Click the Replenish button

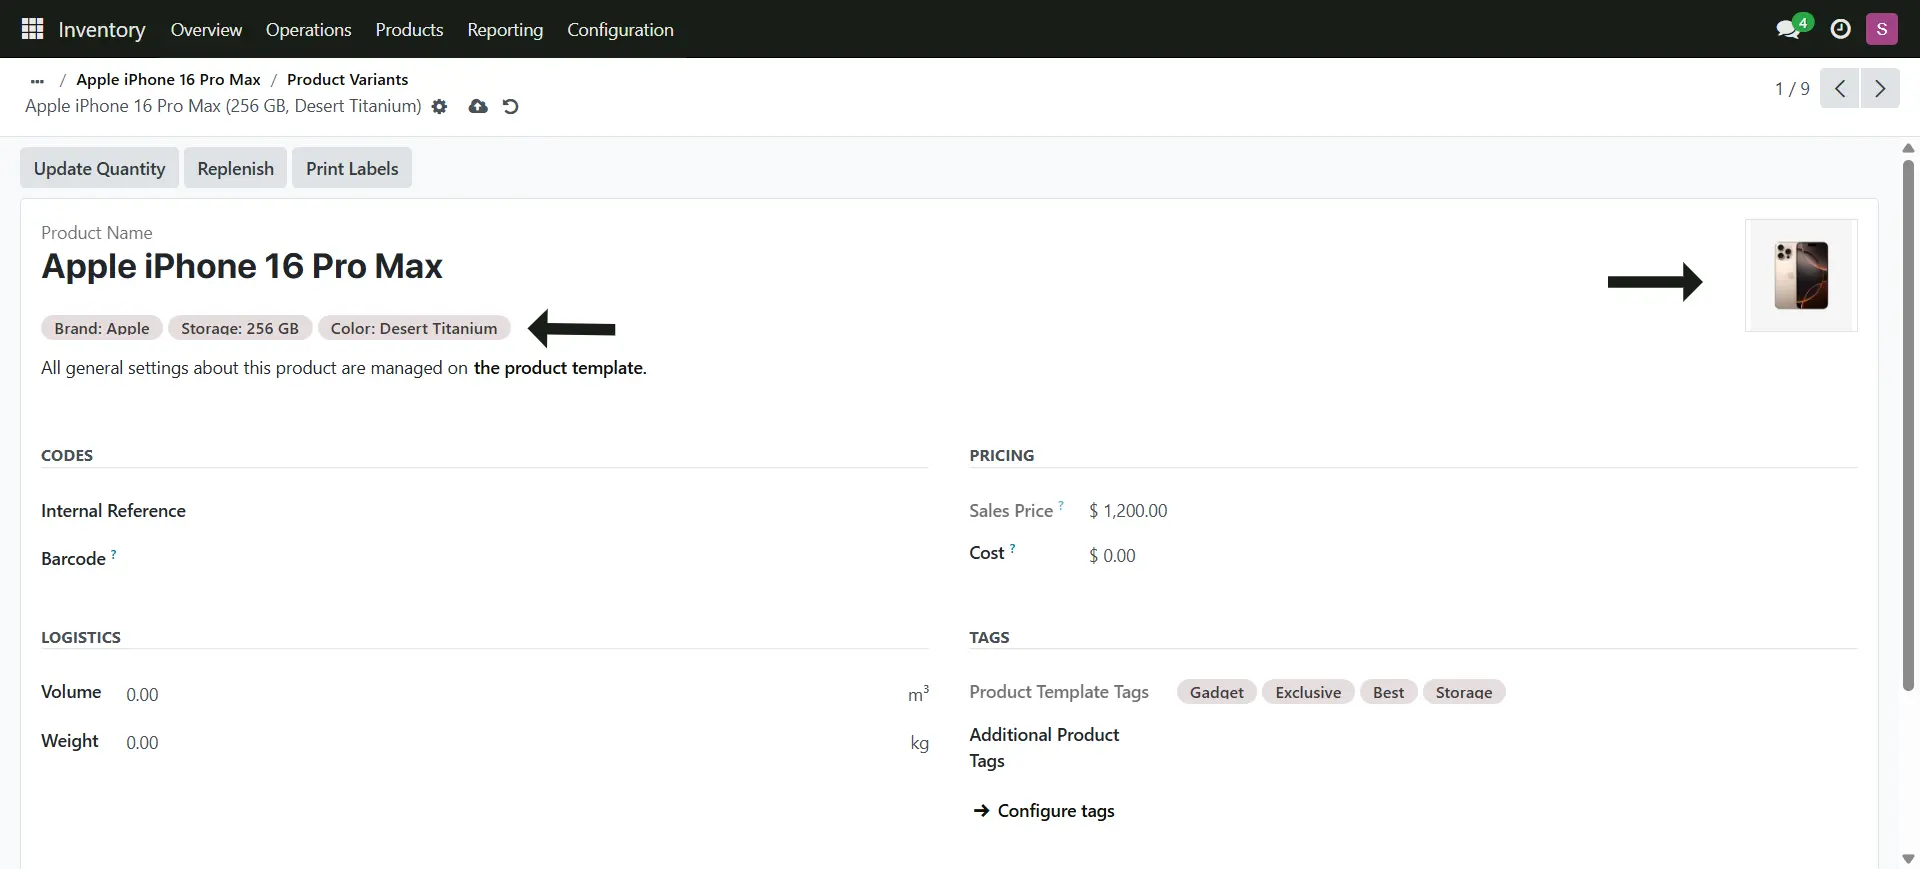pyautogui.click(x=235, y=168)
